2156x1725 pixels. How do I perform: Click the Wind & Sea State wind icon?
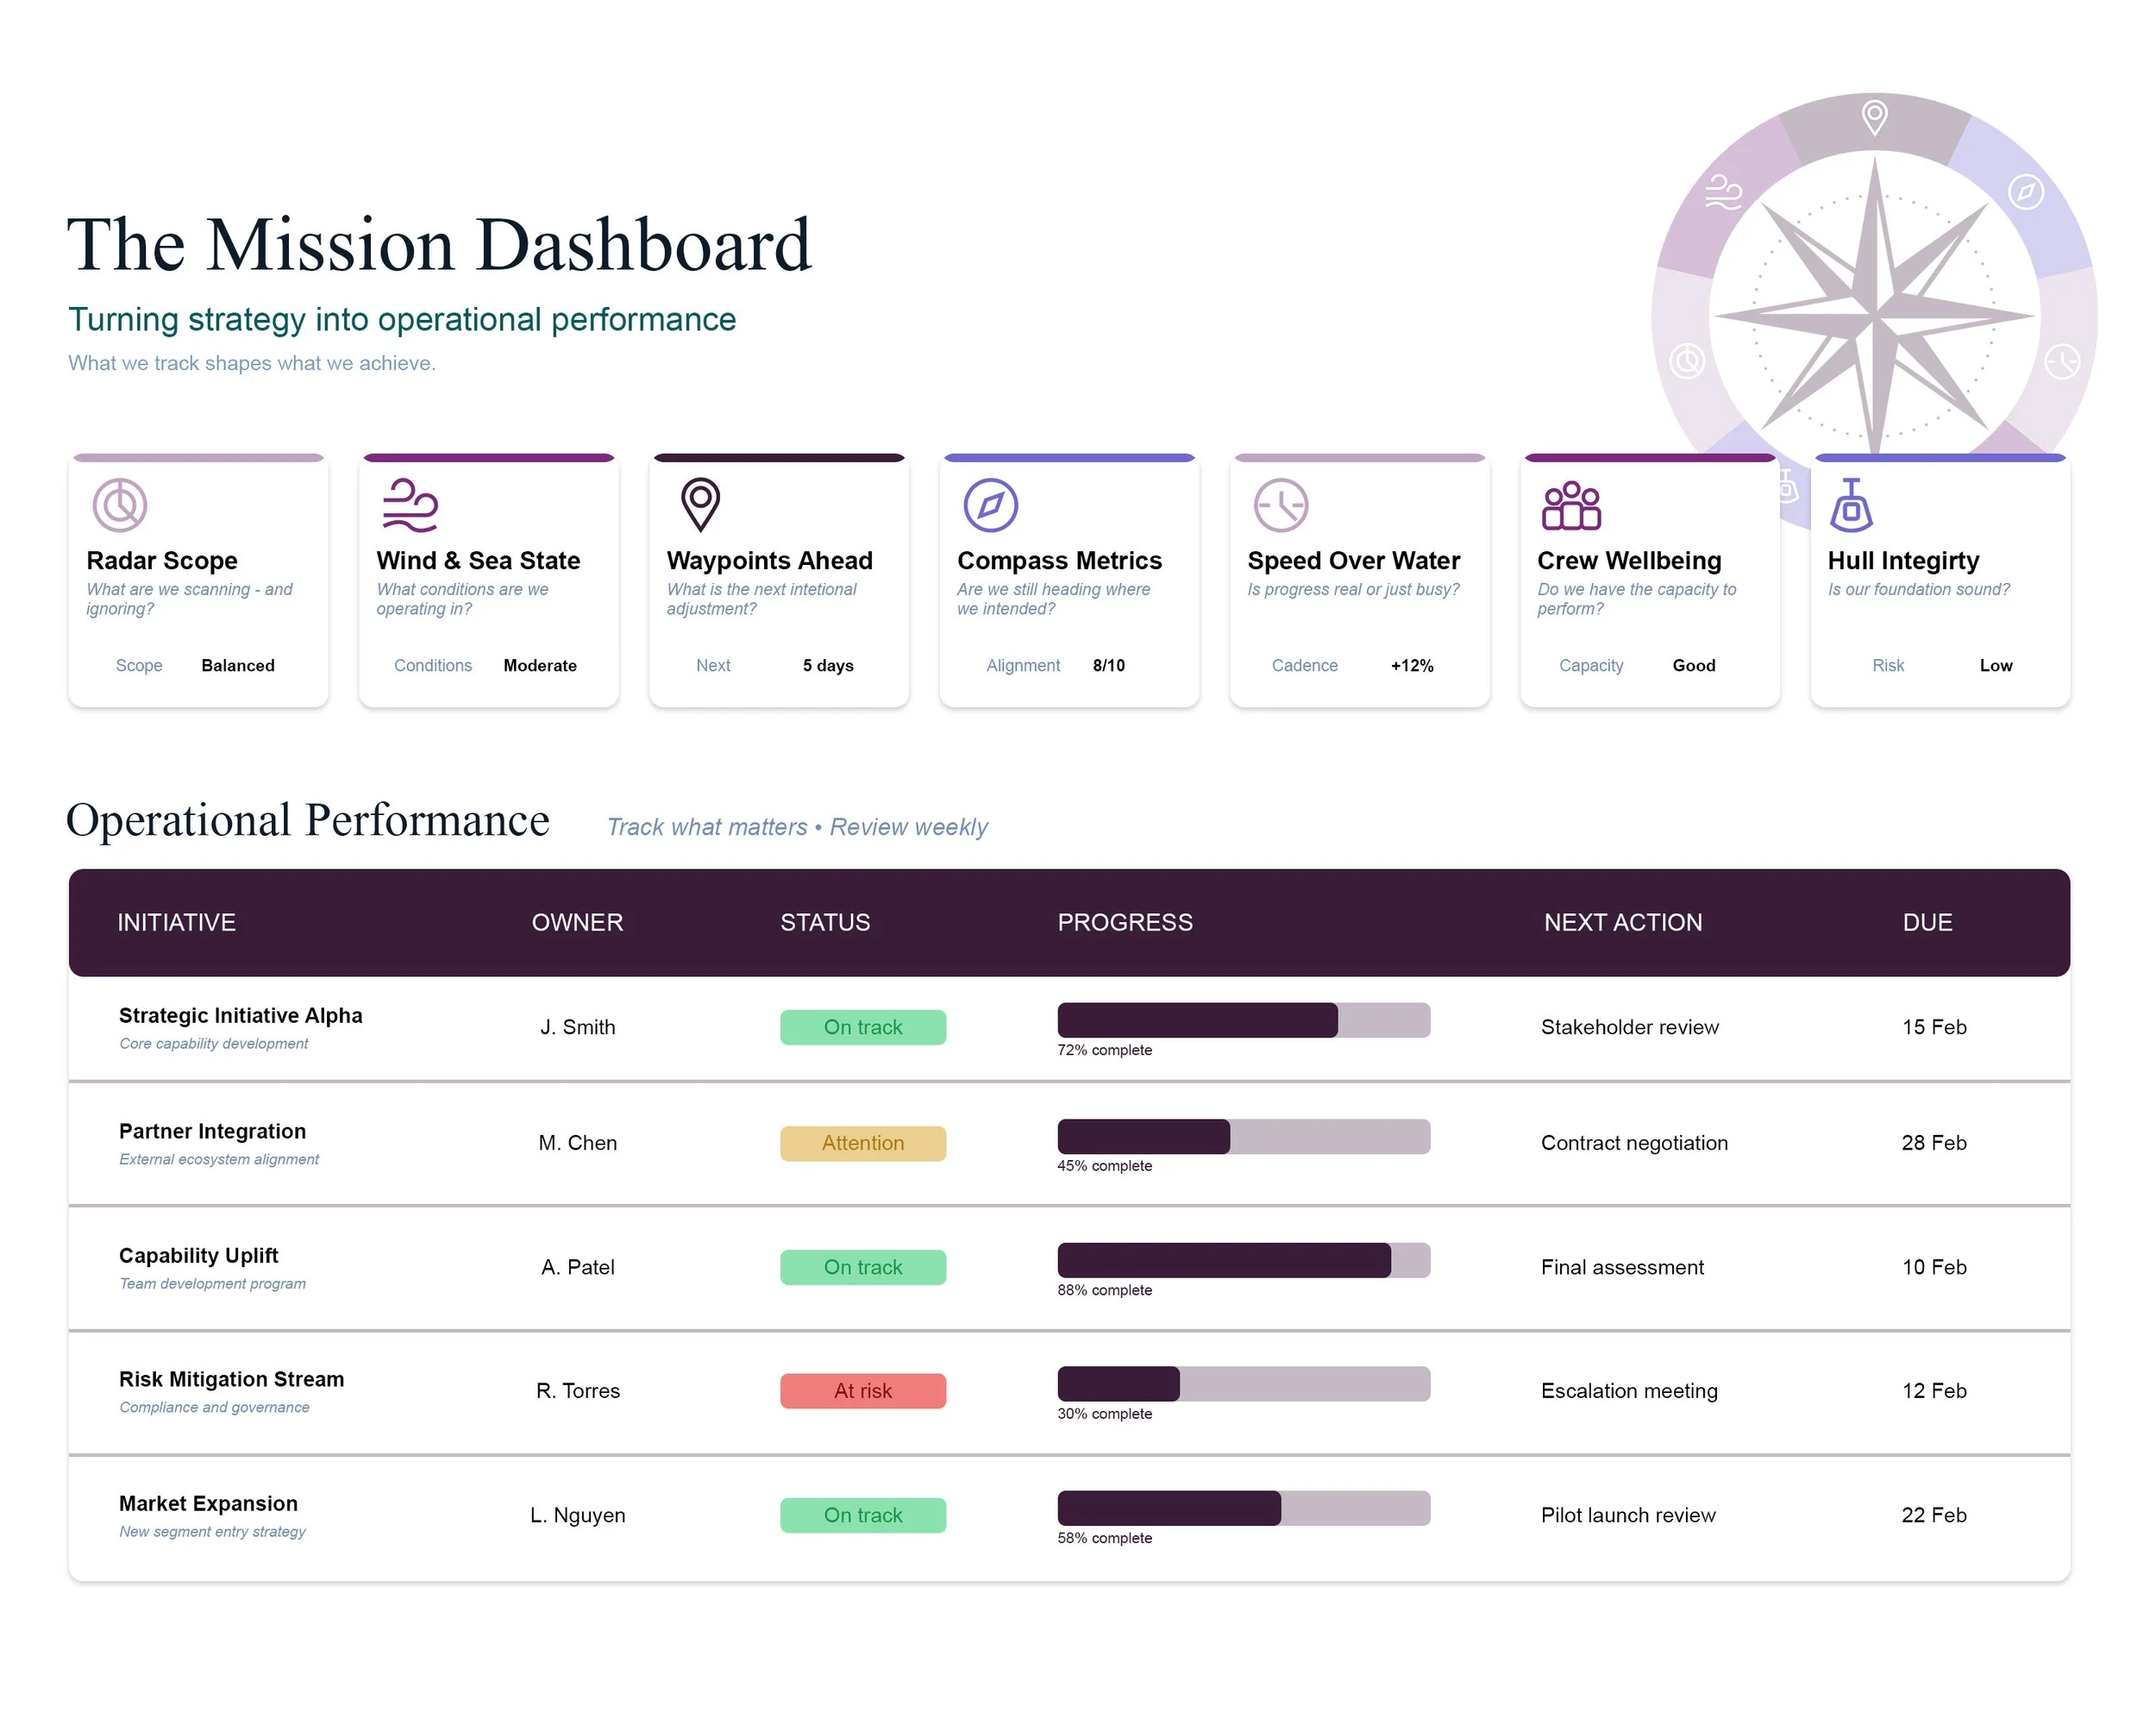click(x=410, y=505)
